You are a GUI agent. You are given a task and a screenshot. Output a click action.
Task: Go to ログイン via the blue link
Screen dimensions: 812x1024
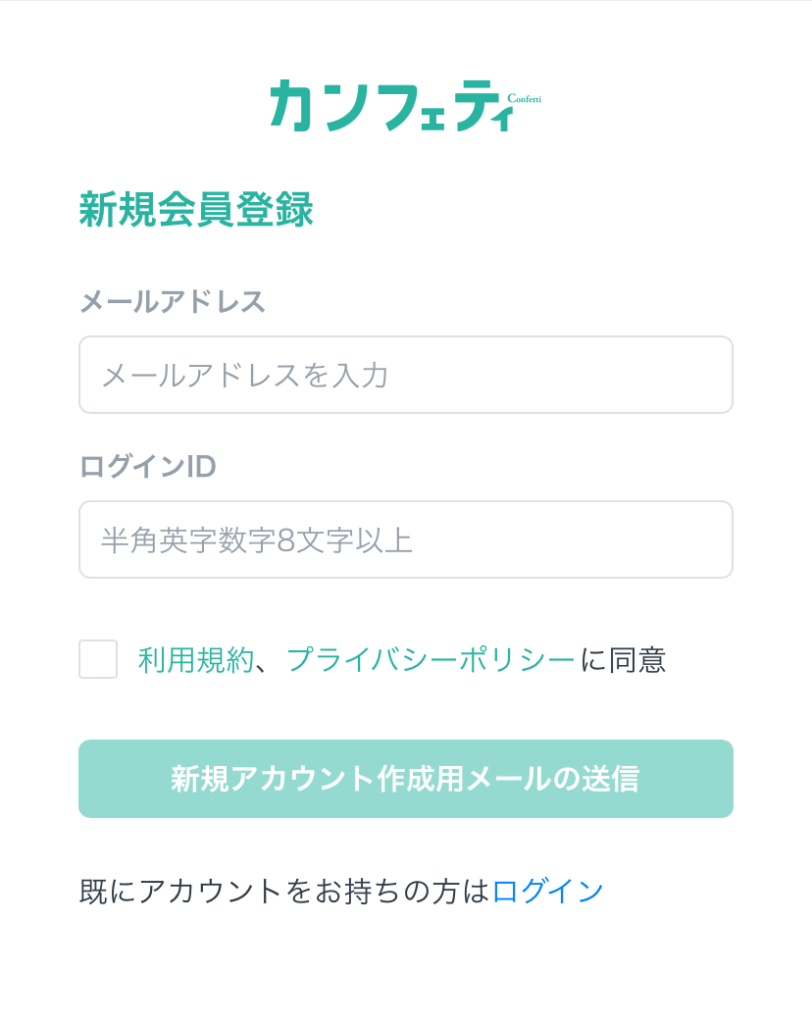pyautogui.click(x=548, y=891)
